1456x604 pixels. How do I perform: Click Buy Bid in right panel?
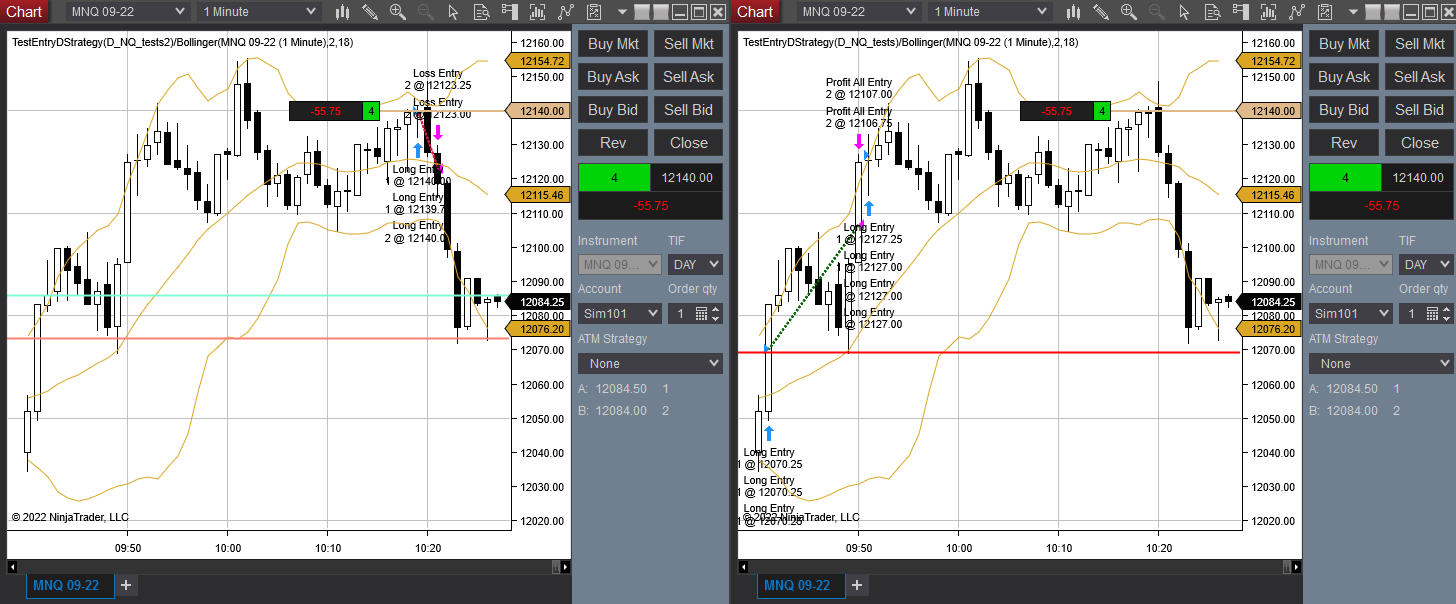tap(1344, 110)
